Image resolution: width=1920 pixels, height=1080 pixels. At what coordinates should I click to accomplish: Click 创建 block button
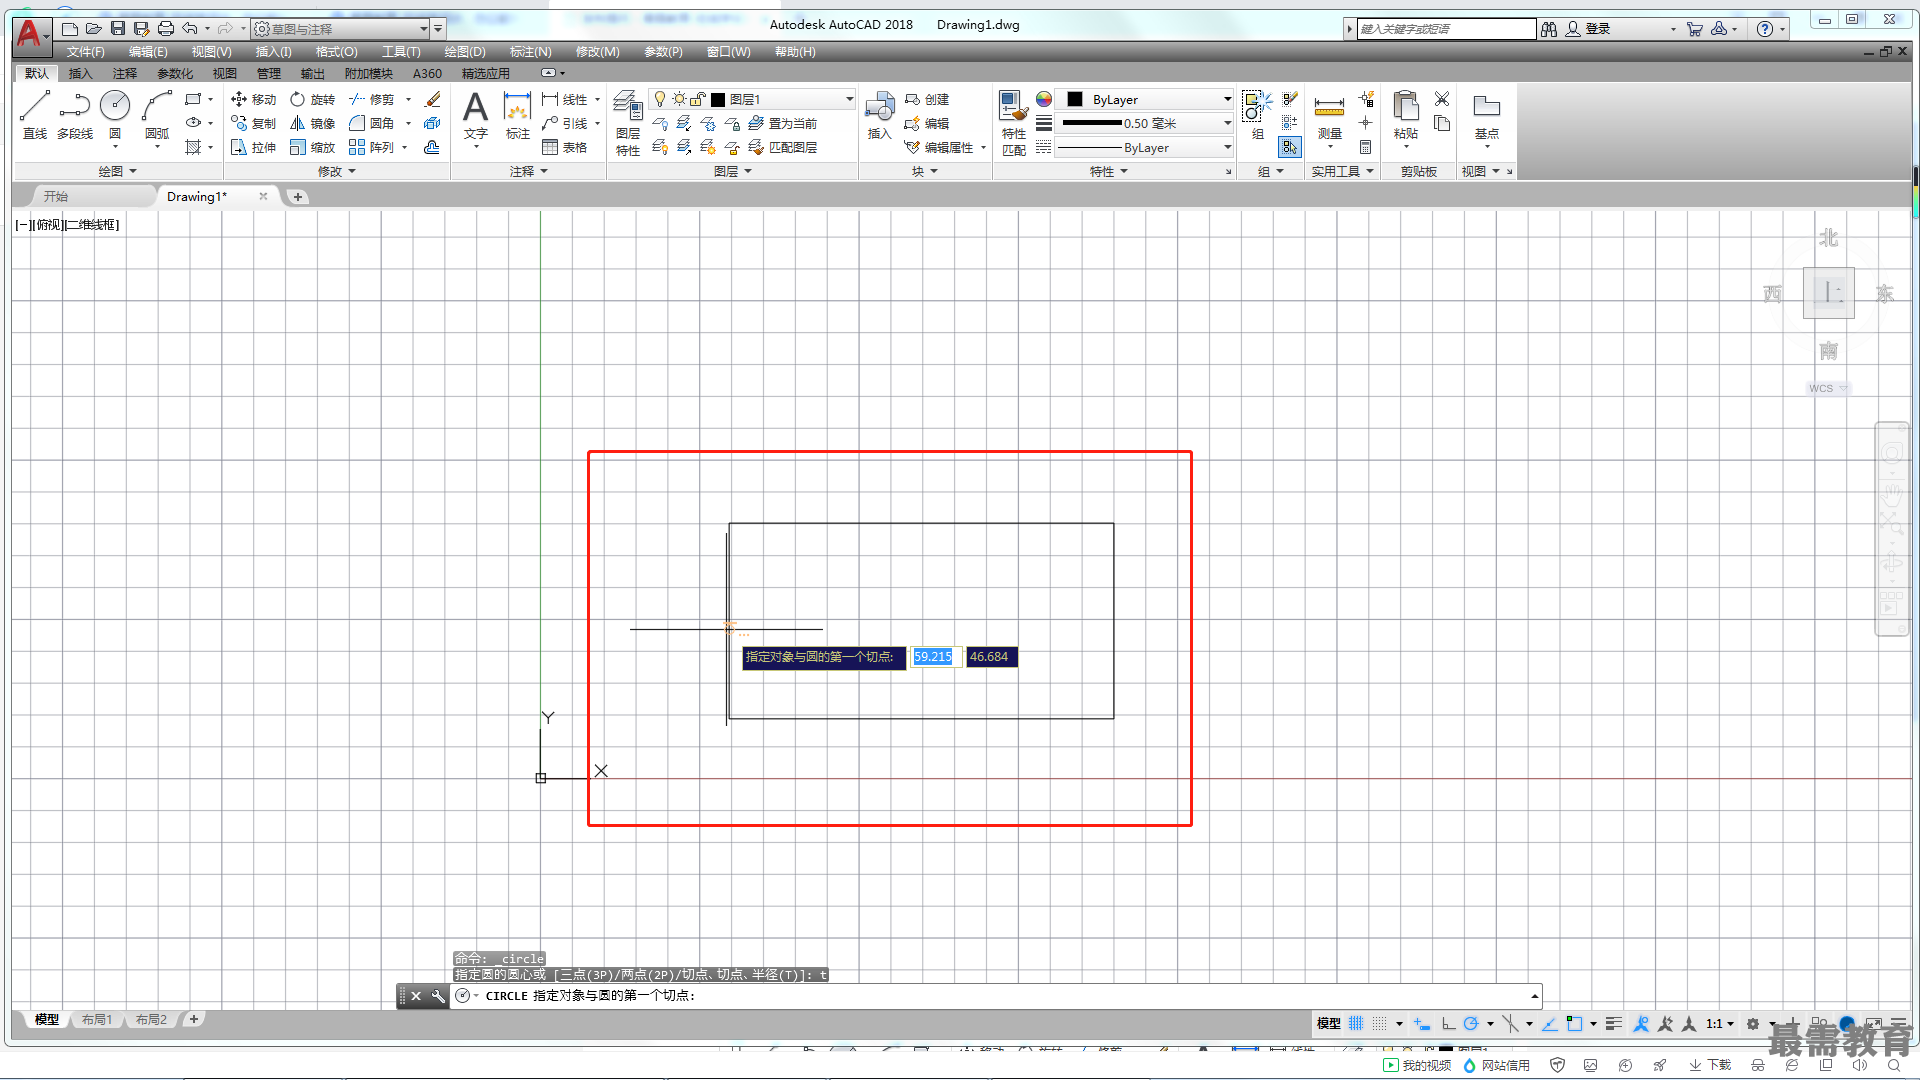927,99
